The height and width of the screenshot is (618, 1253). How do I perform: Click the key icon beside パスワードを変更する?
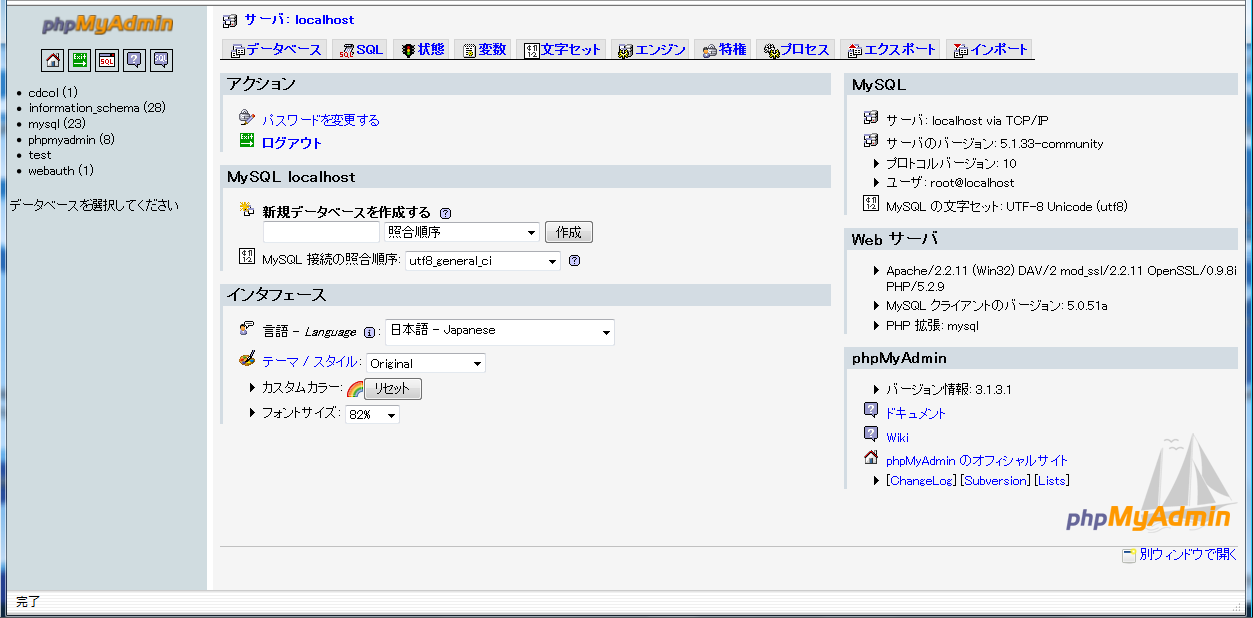[247, 118]
